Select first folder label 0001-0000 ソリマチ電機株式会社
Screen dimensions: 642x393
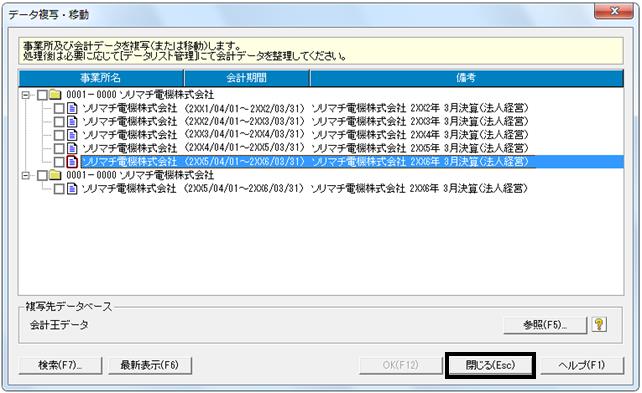[140, 95]
